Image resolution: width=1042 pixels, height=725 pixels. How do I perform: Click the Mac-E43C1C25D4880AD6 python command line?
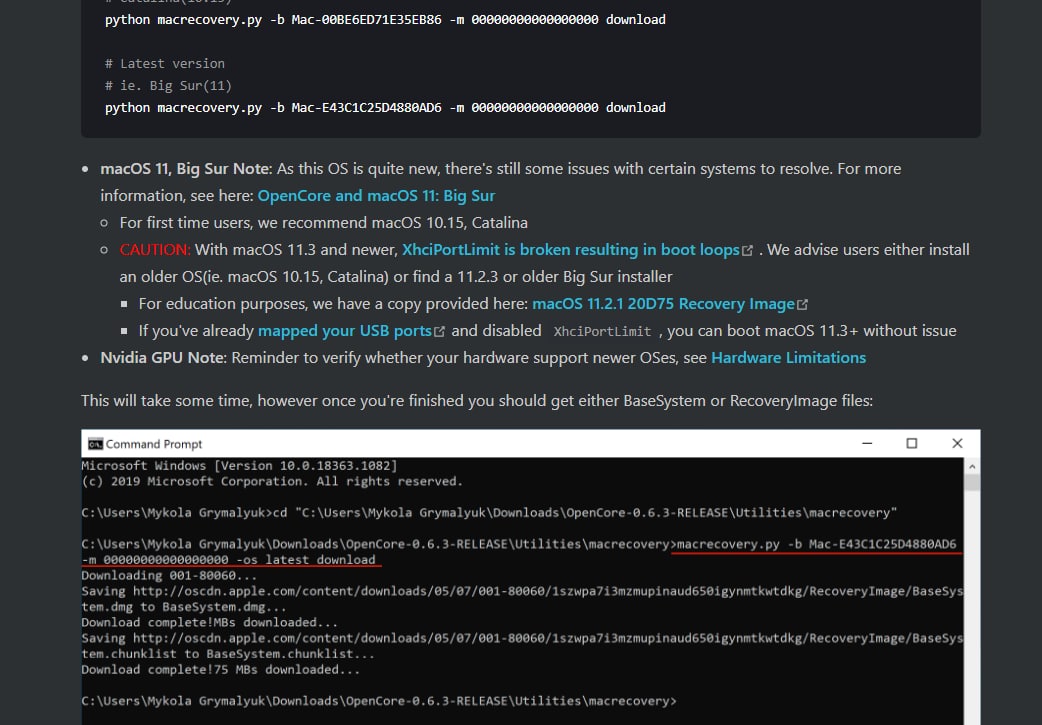[385, 108]
